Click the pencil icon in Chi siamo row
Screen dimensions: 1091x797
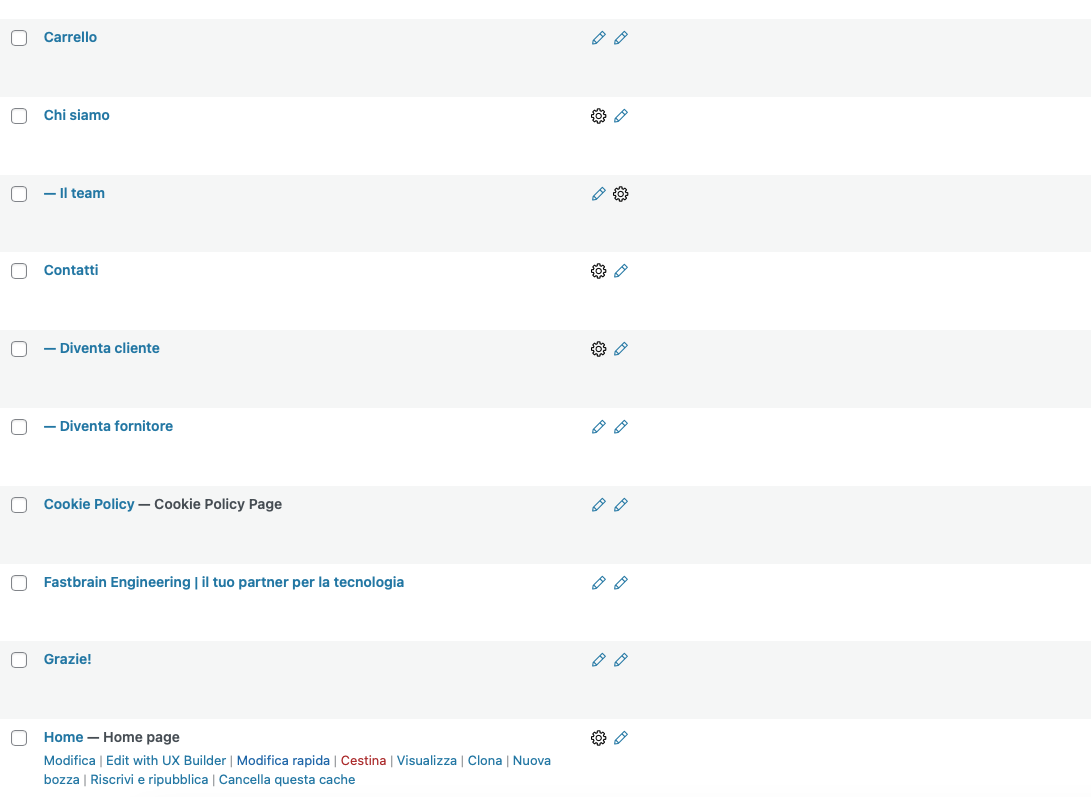coord(621,116)
